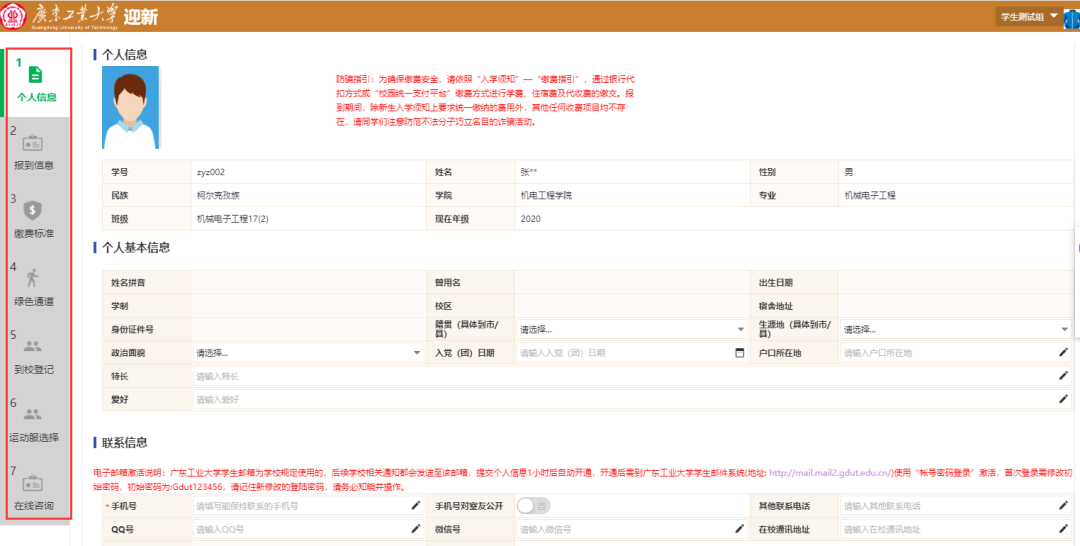This screenshot has height=546, width=1080.
Task: Click the 缴费标准 shield dollar icon
Action: pyautogui.click(x=32, y=211)
